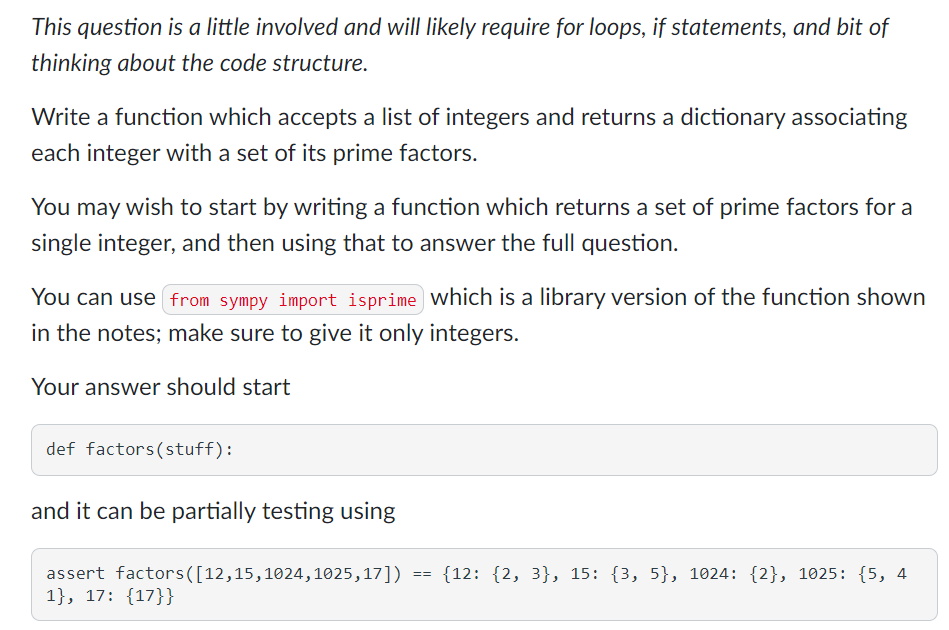Click the italic intro sentence about for loops
The image size is (949, 630).
coord(459,27)
